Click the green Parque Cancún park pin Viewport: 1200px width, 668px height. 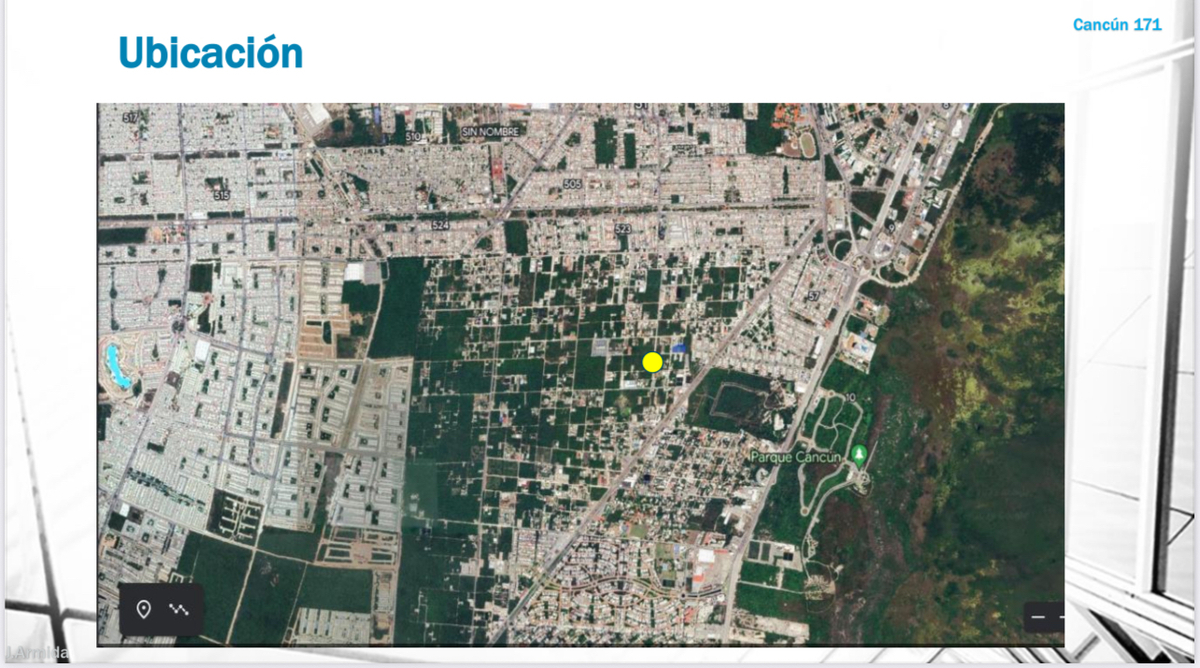pyautogui.click(x=858, y=455)
